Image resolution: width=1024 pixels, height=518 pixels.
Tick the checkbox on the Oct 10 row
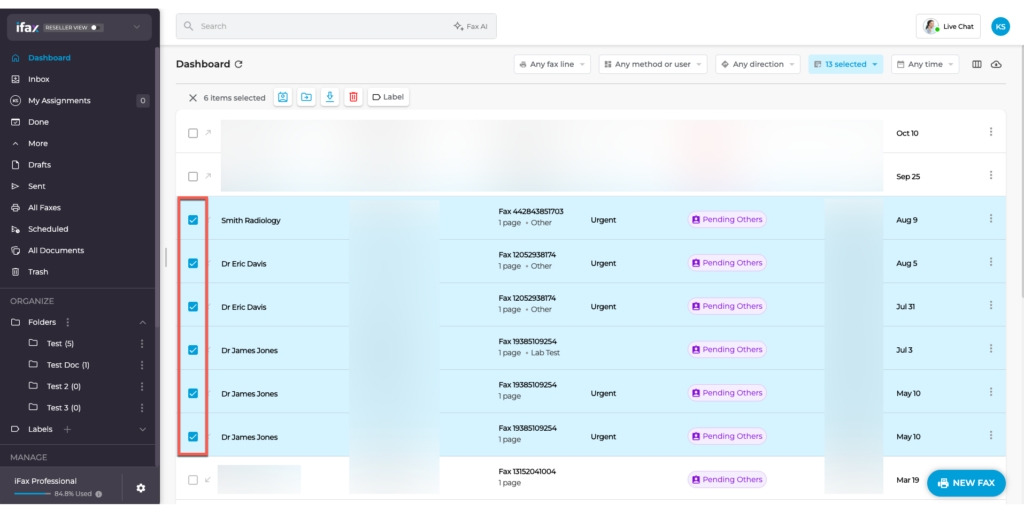(193, 133)
